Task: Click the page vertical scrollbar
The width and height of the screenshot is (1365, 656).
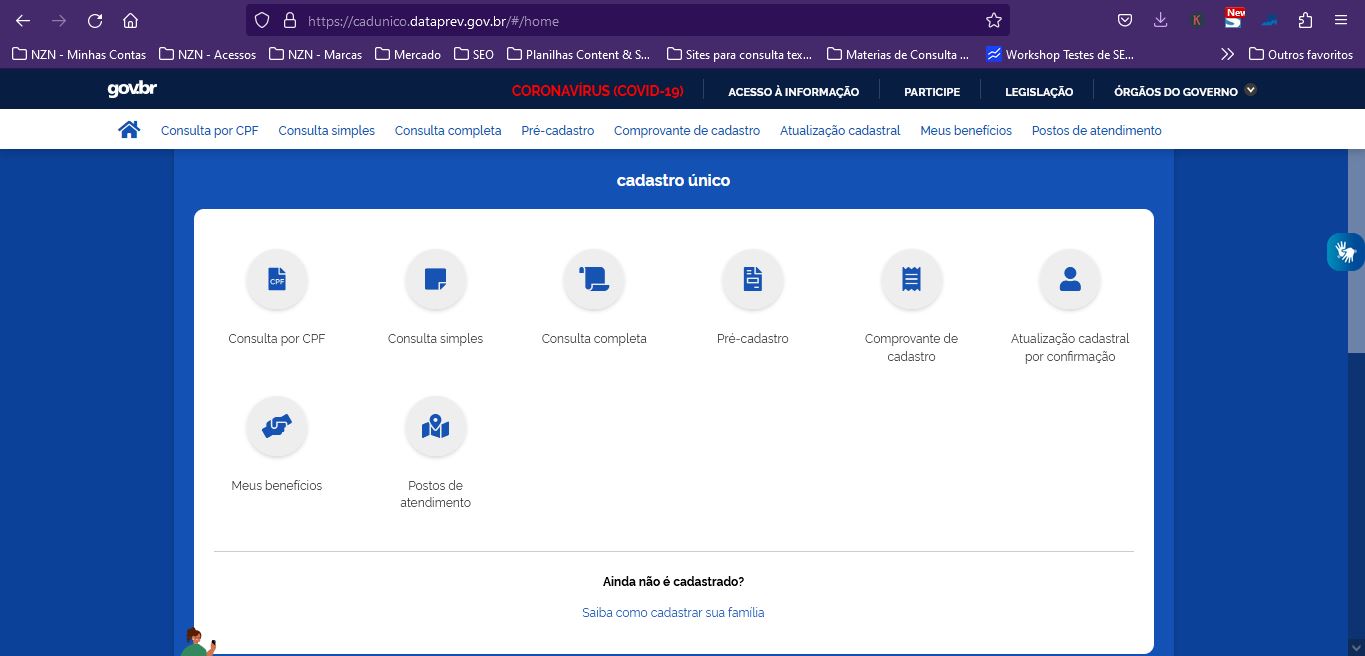Action: coord(1356,250)
